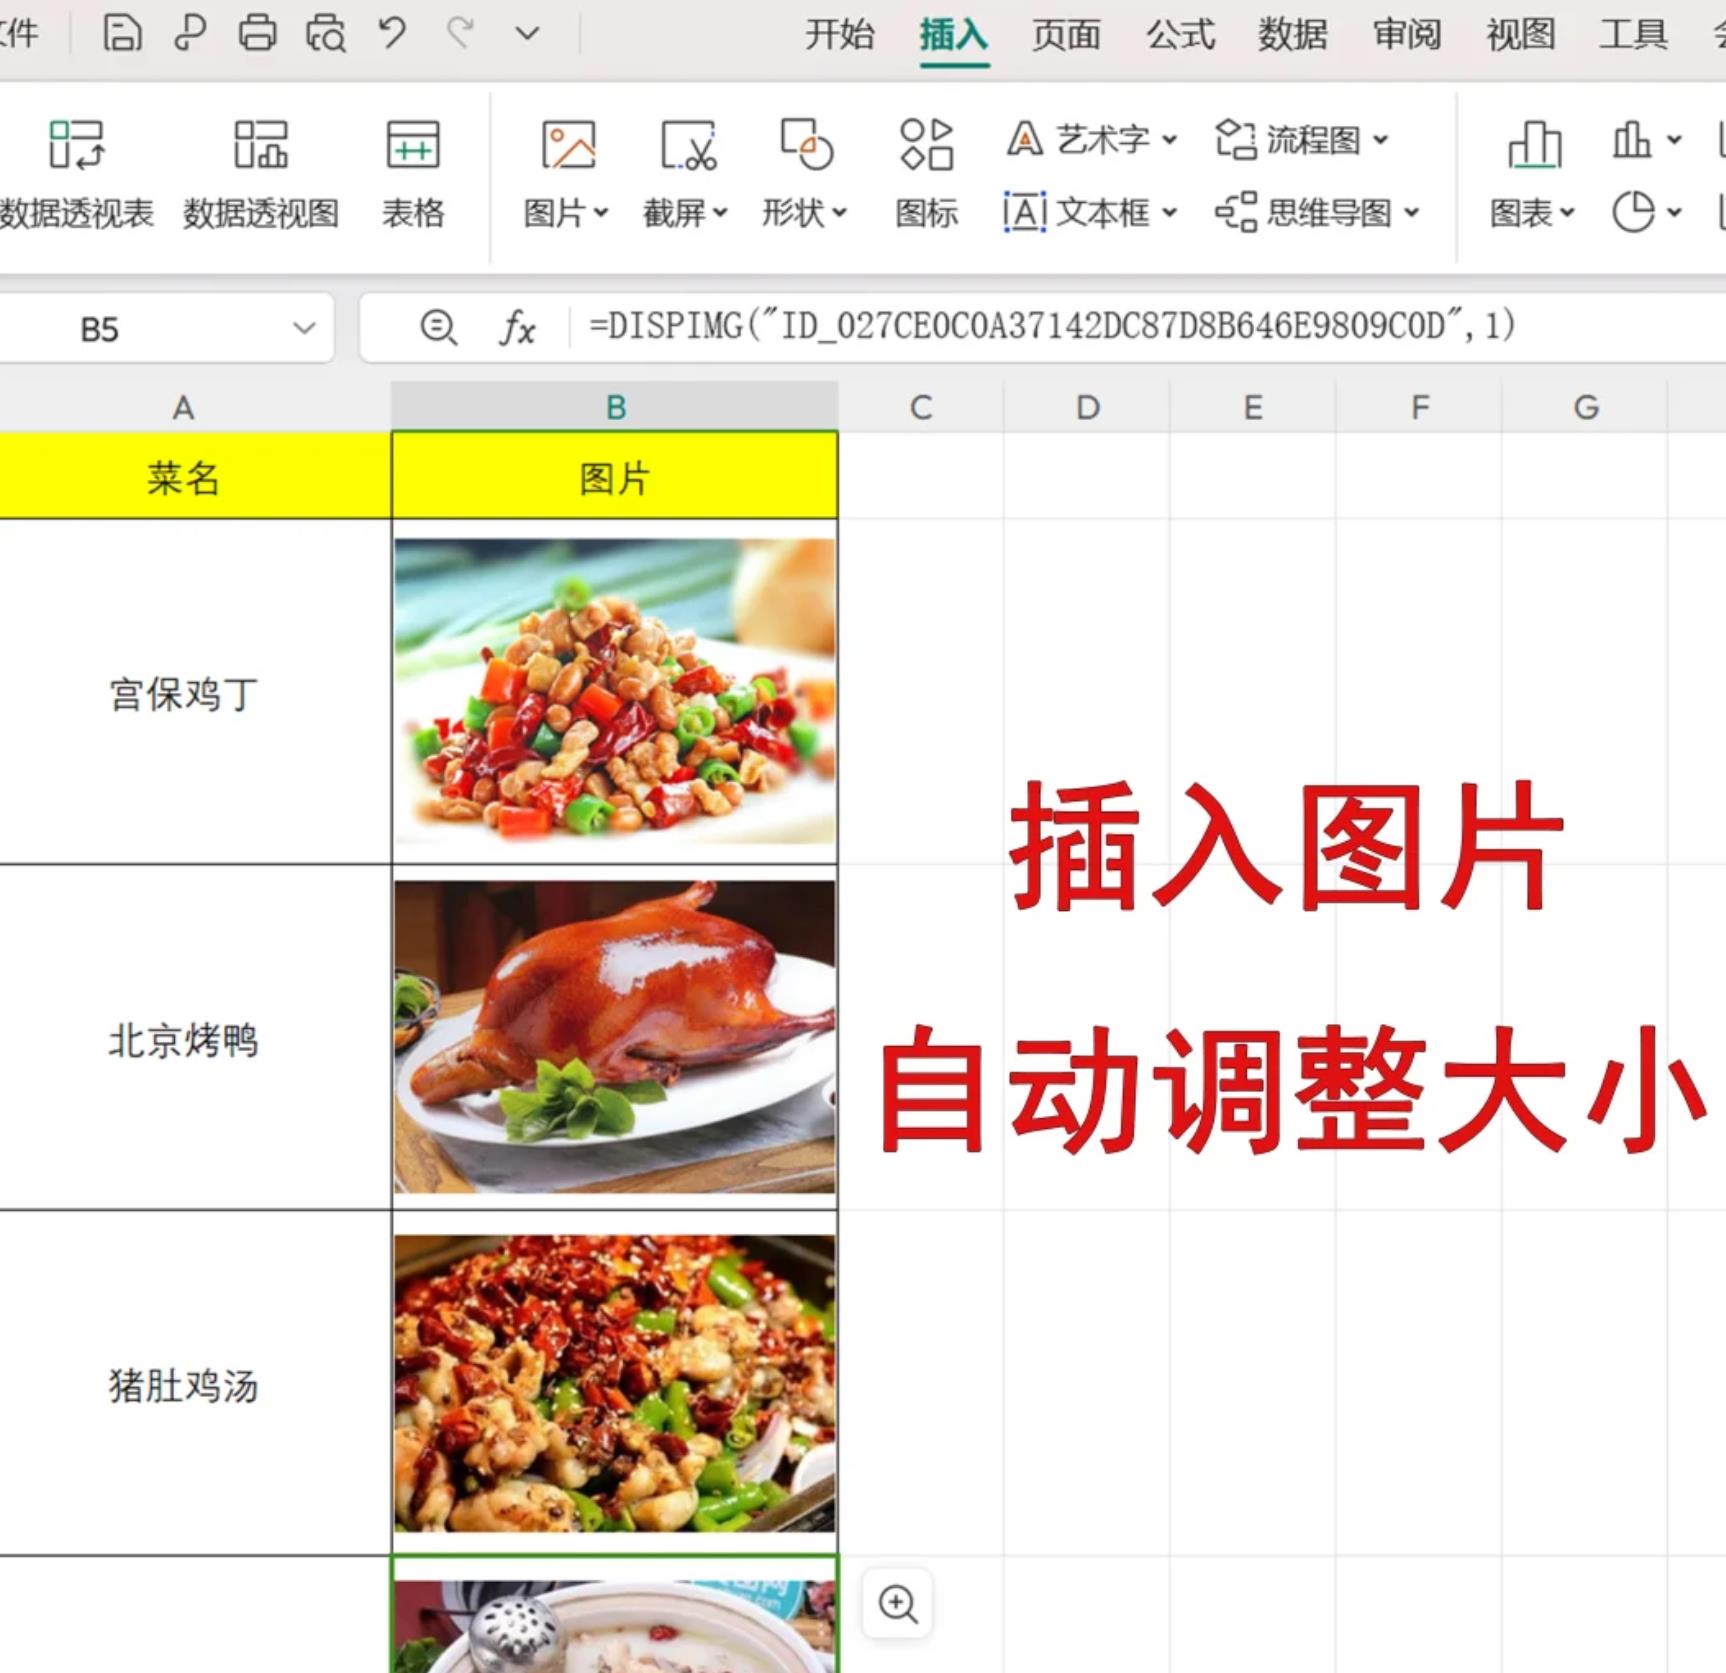Image resolution: width=1726 pixels, height=1673 pixels.
Task: Open the 公式 formulas tab
Action: 1180,35
